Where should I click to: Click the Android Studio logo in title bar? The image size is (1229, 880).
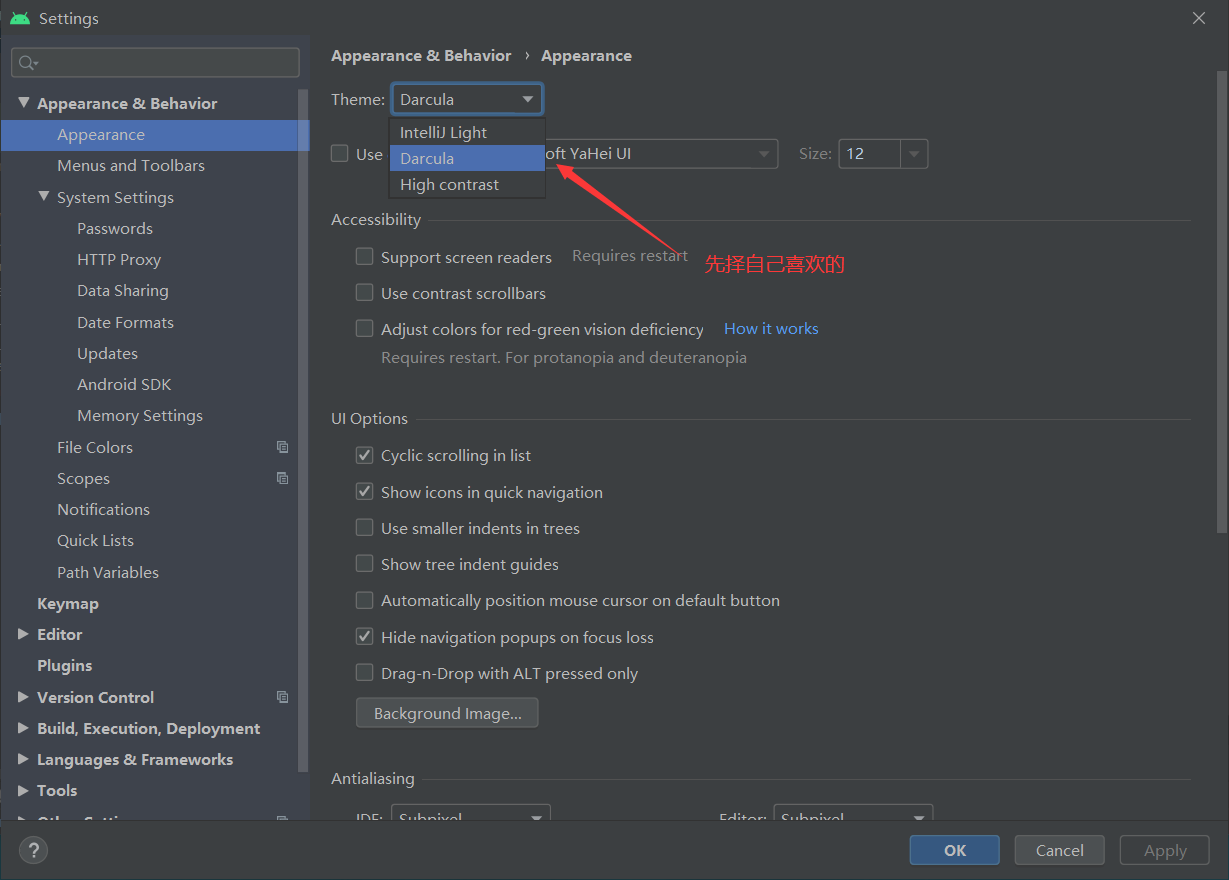[x=20, y=18]
